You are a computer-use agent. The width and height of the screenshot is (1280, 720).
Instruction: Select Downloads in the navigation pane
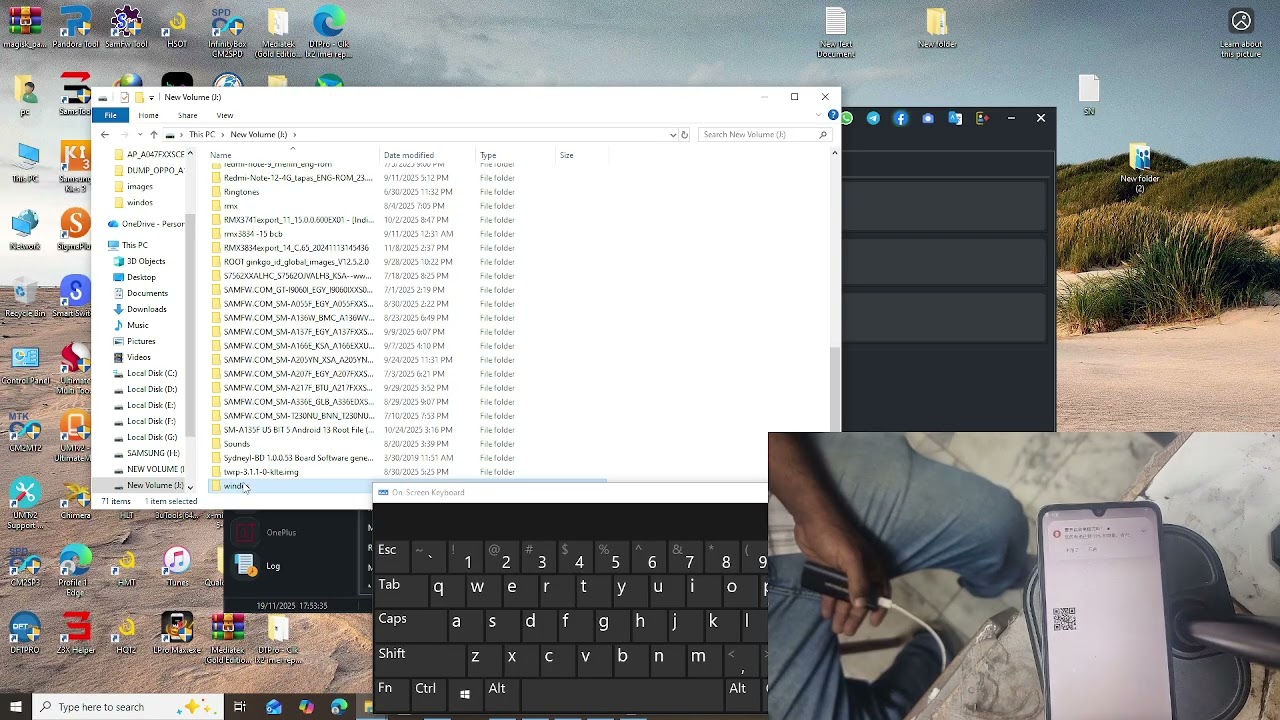[x=147, y=309]
